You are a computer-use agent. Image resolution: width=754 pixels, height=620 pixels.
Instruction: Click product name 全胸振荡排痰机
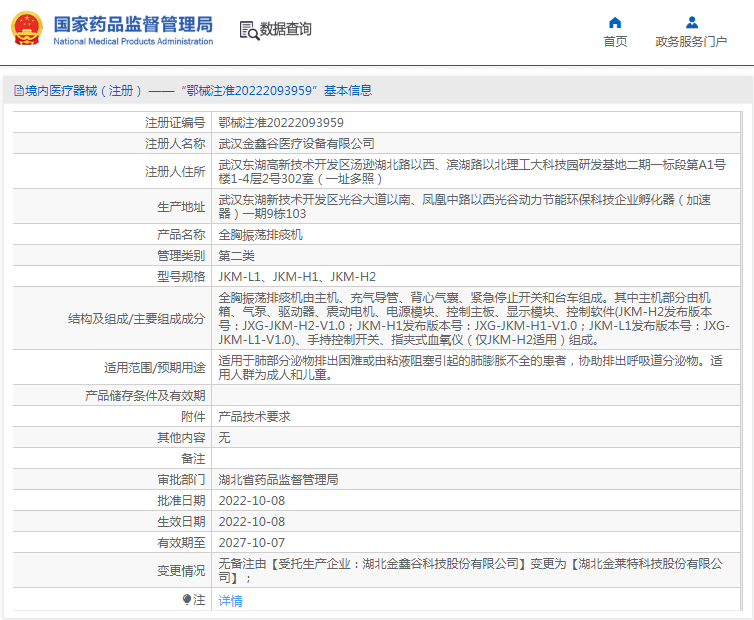pyautogui.click(x=260, y=235)
